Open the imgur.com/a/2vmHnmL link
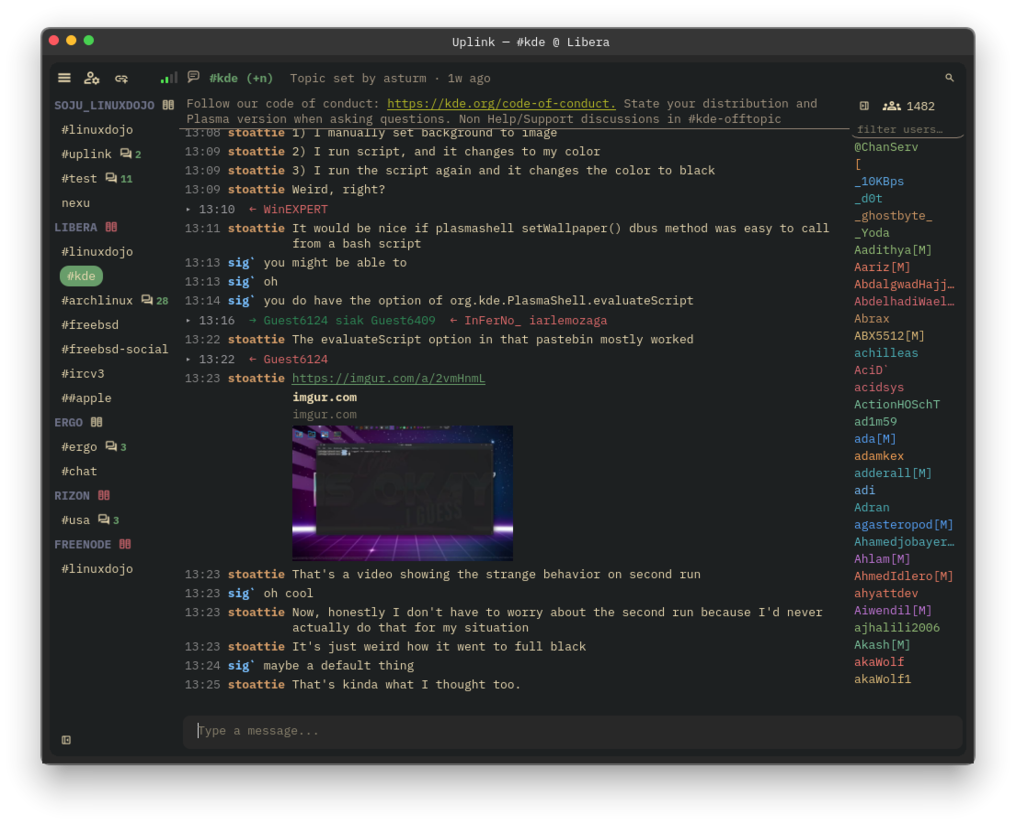1016x824 pixels. click(388, 378)
